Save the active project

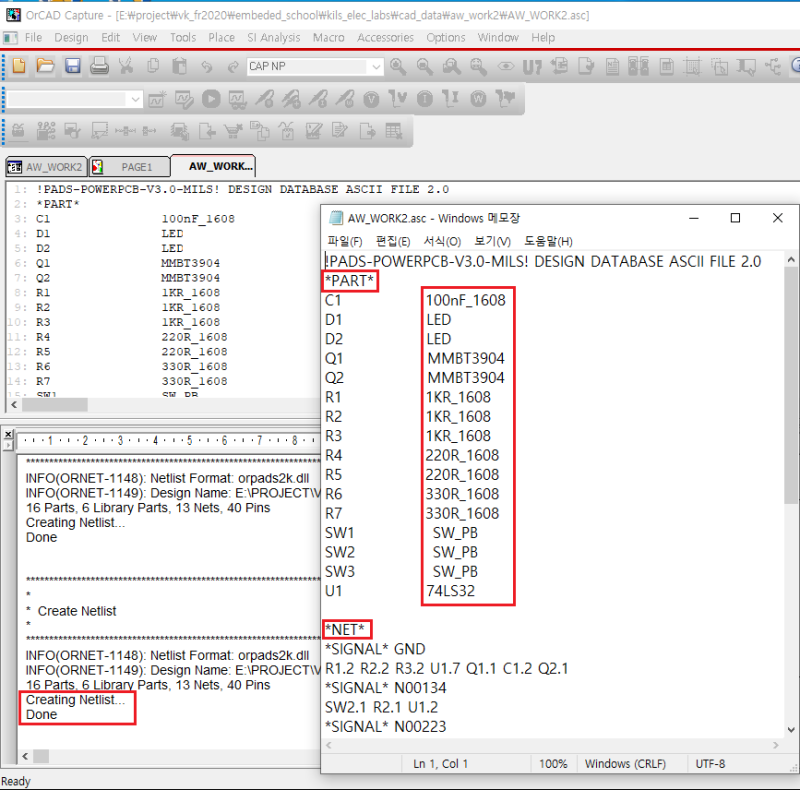coord(70,66)
